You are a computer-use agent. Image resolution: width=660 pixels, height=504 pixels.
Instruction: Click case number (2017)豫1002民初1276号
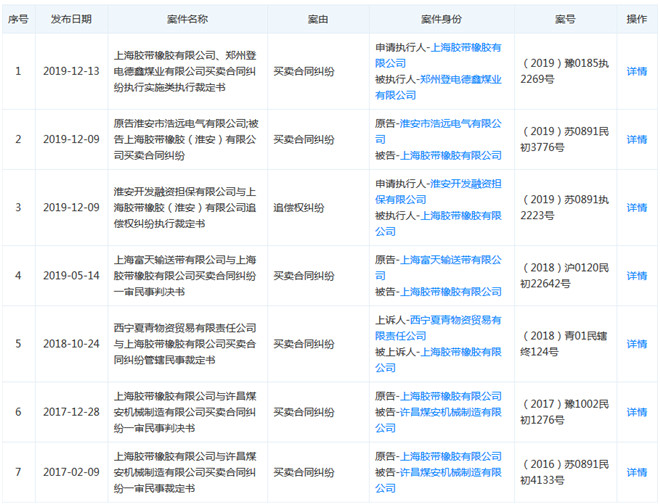(564, 412)
